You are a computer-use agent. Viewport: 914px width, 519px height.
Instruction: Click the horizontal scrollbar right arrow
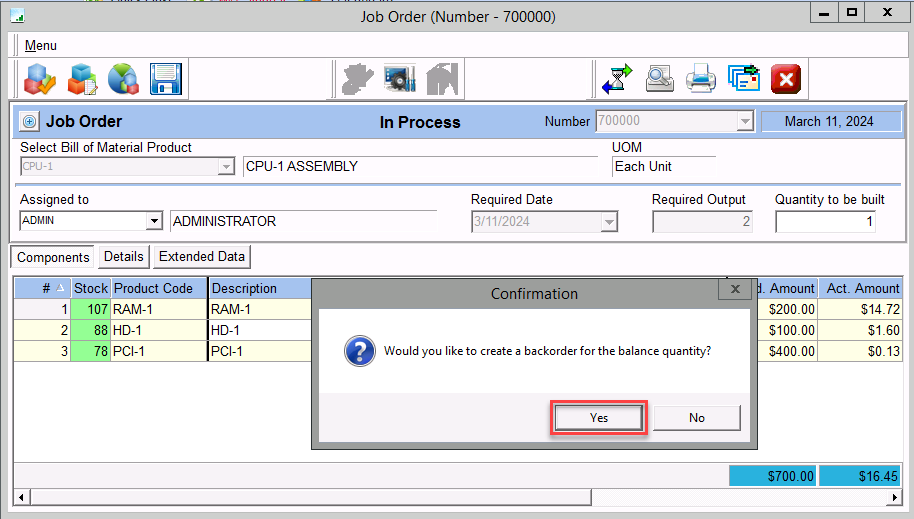[x=894, y=497]
